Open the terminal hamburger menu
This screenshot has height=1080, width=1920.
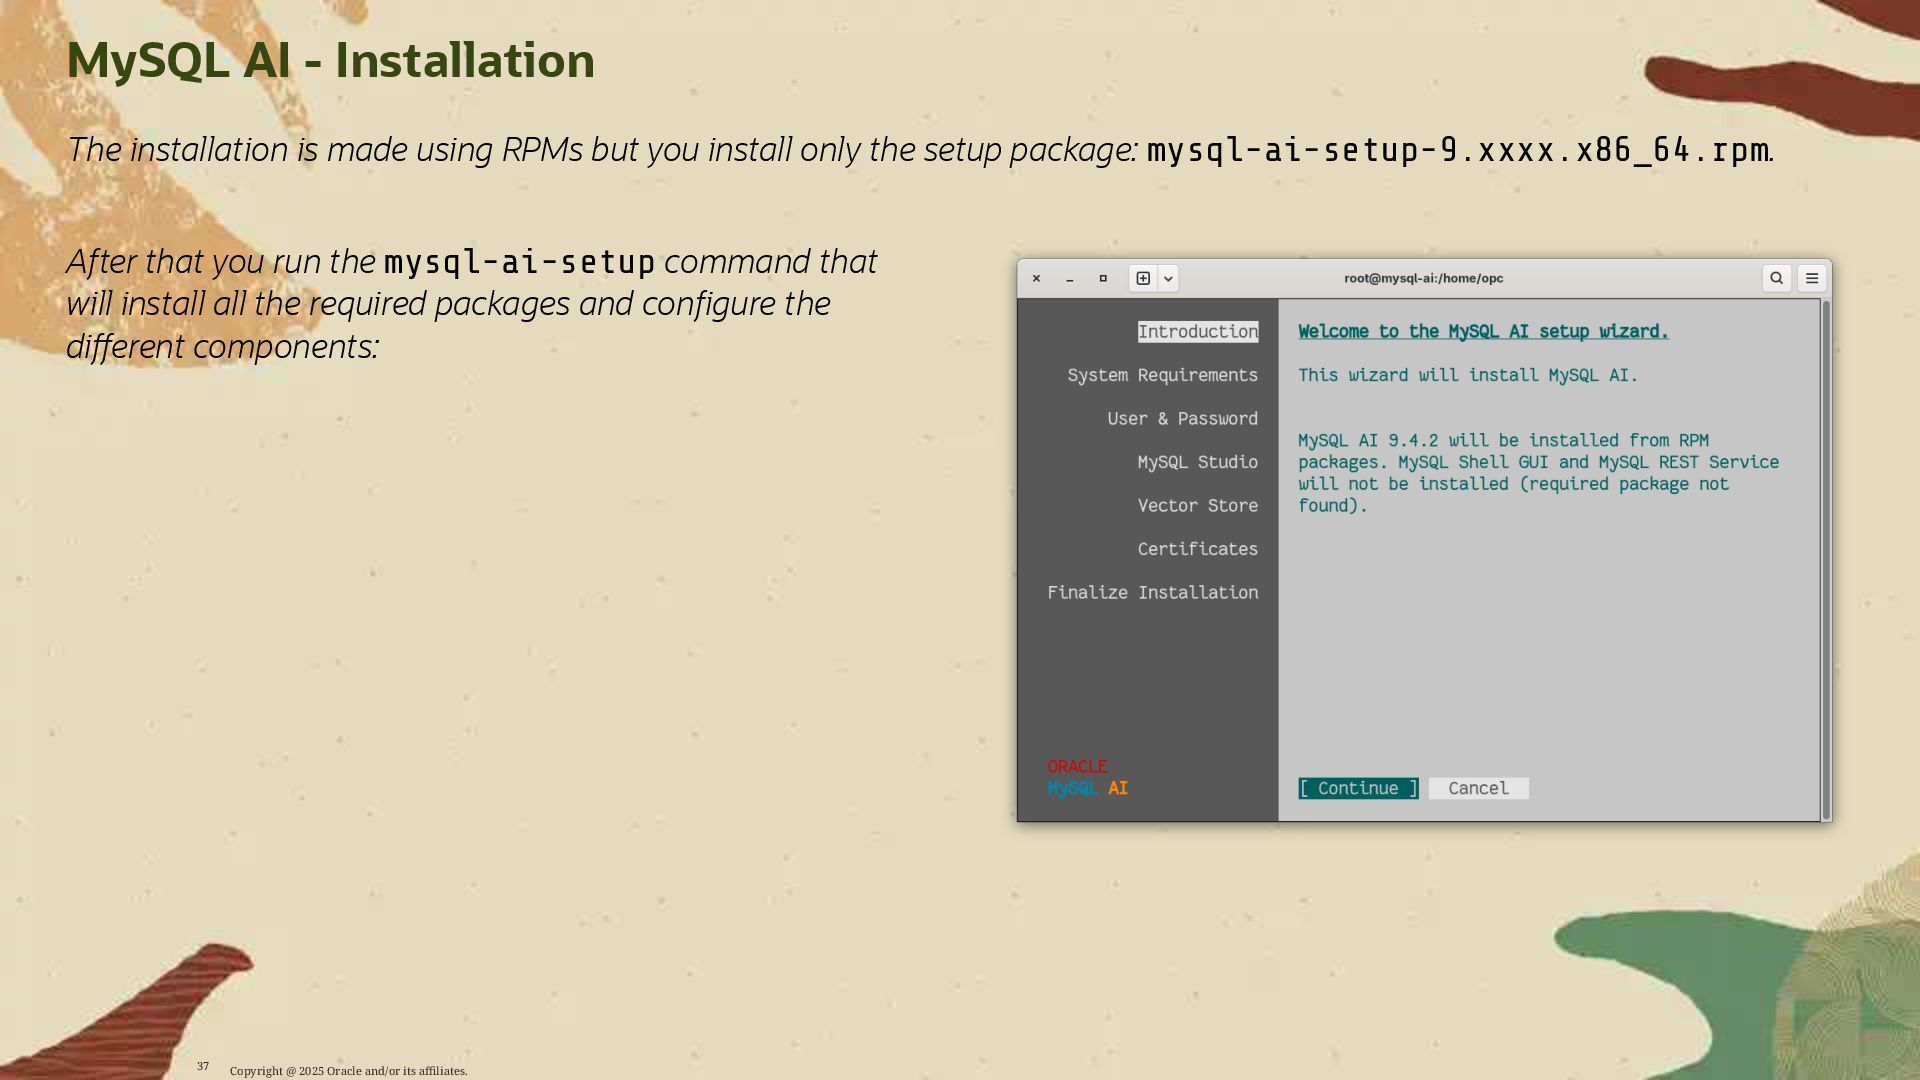point(1812,278)
